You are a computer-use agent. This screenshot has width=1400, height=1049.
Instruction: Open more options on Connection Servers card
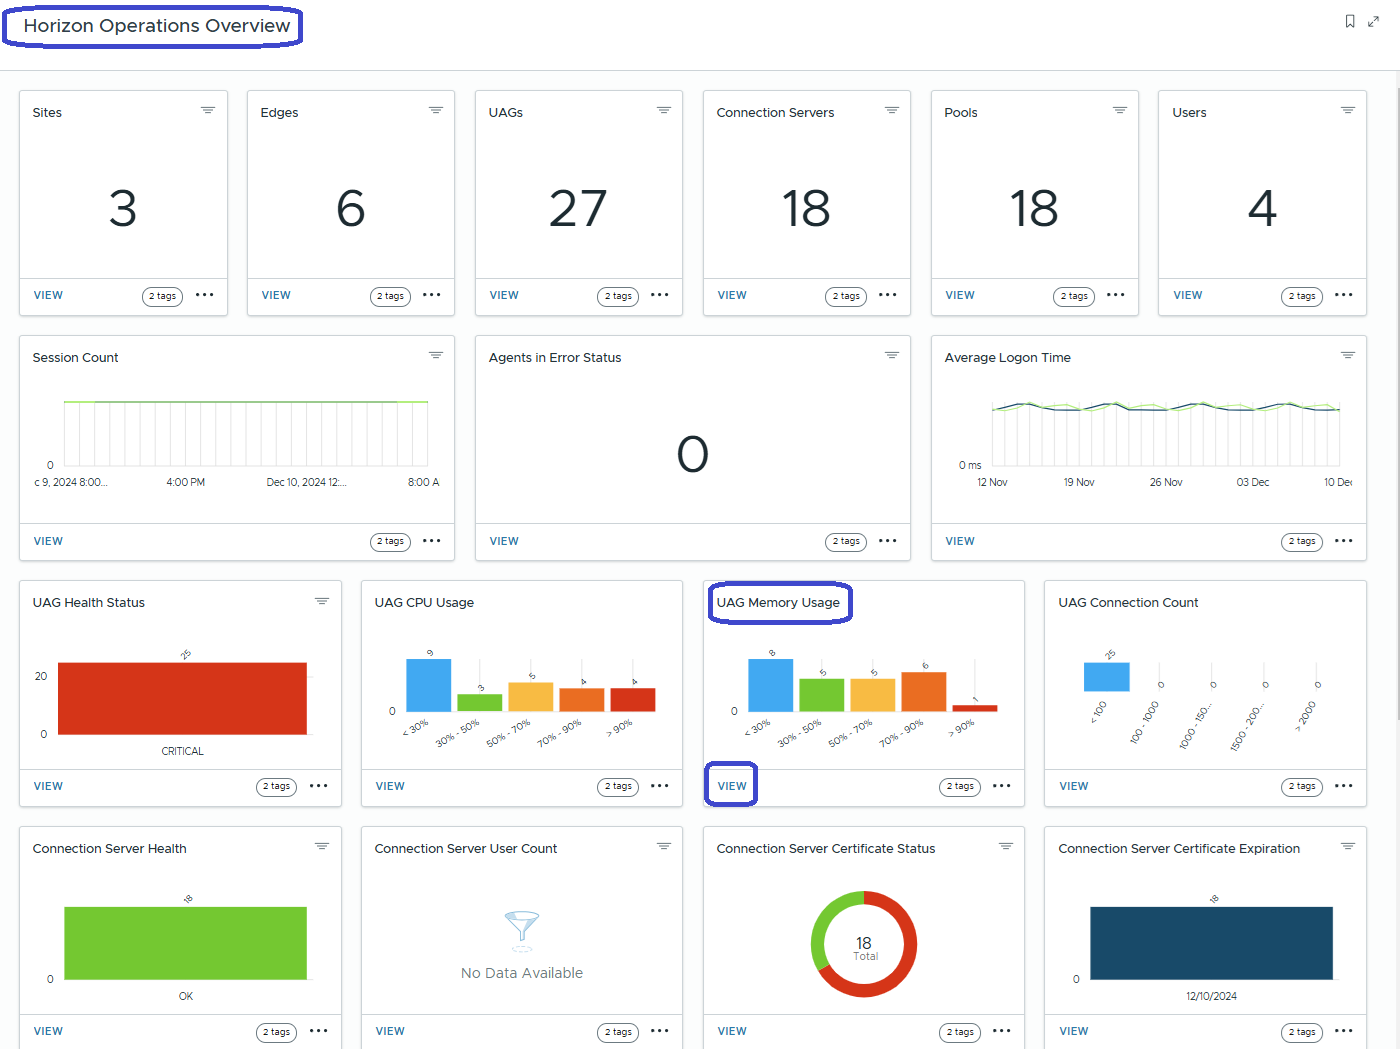click(x=888, y=295)
